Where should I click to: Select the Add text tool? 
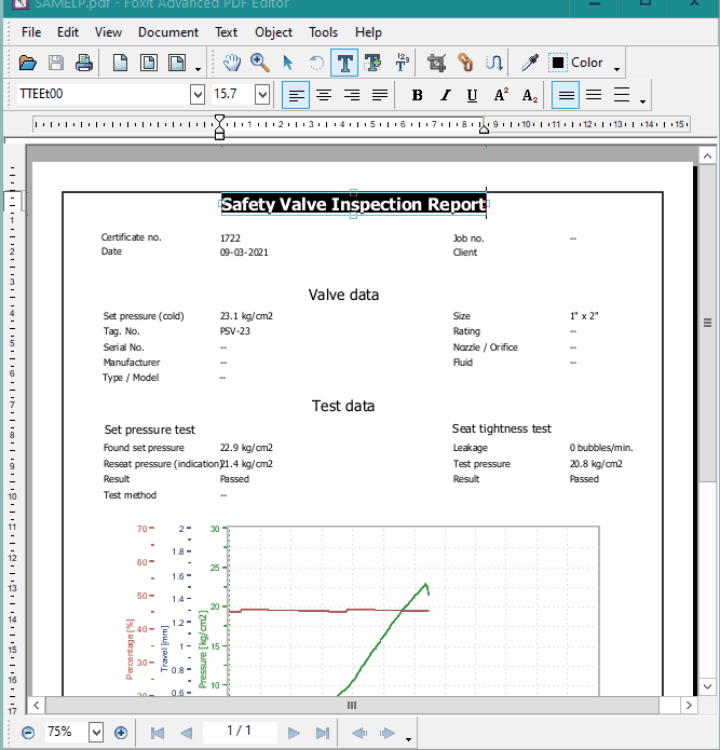[x=373, y=63]
